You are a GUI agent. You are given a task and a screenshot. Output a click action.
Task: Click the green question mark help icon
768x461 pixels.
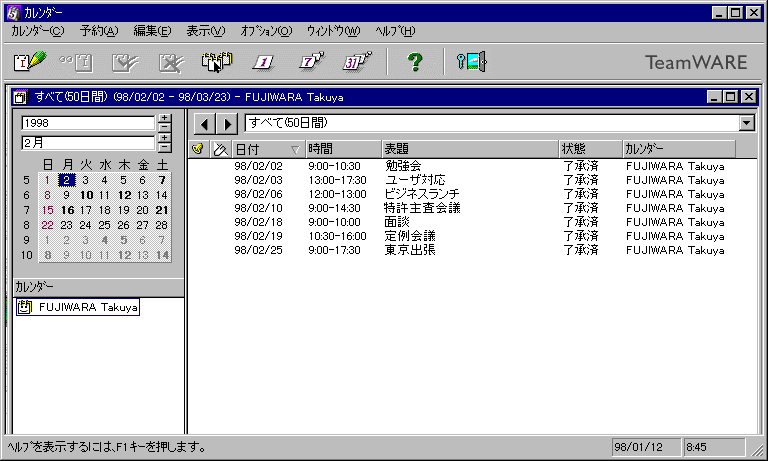pos(415,61)
